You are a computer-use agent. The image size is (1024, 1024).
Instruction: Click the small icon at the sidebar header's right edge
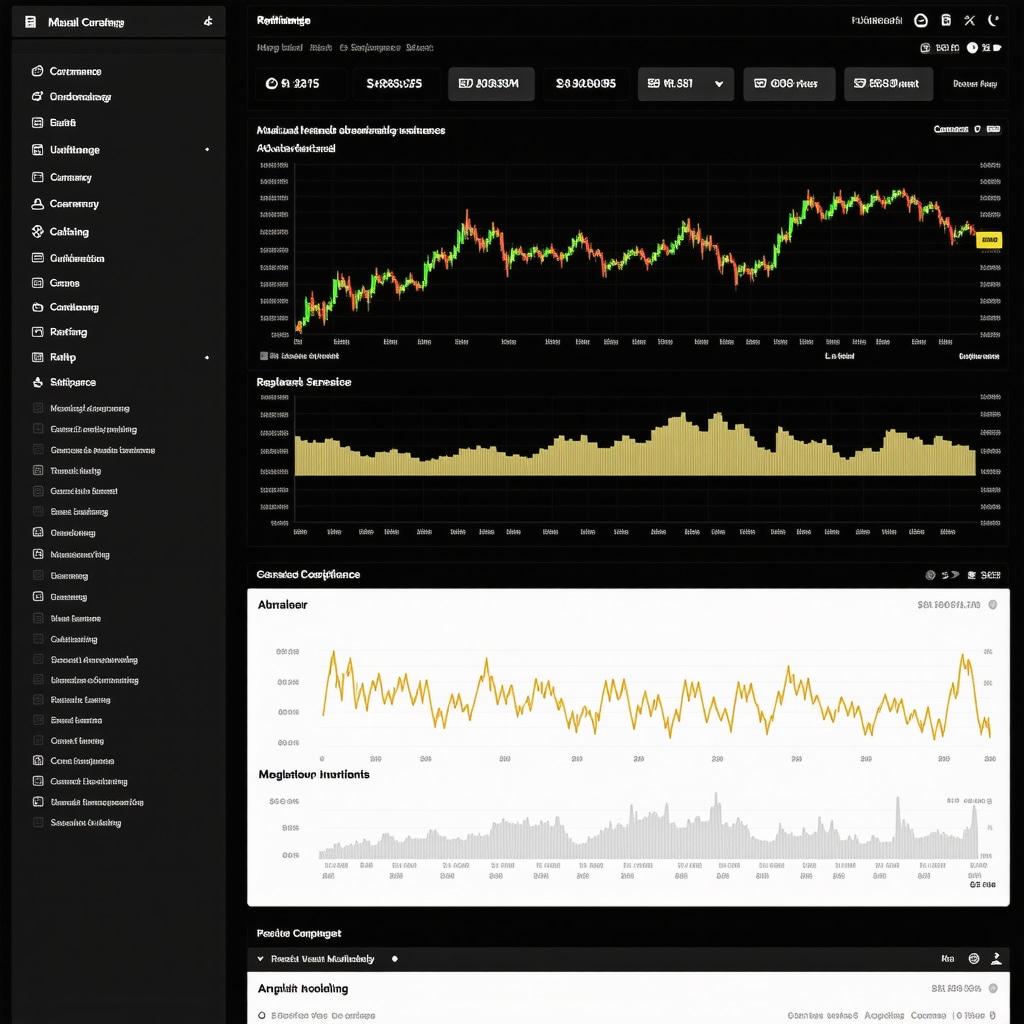point(208,22)
